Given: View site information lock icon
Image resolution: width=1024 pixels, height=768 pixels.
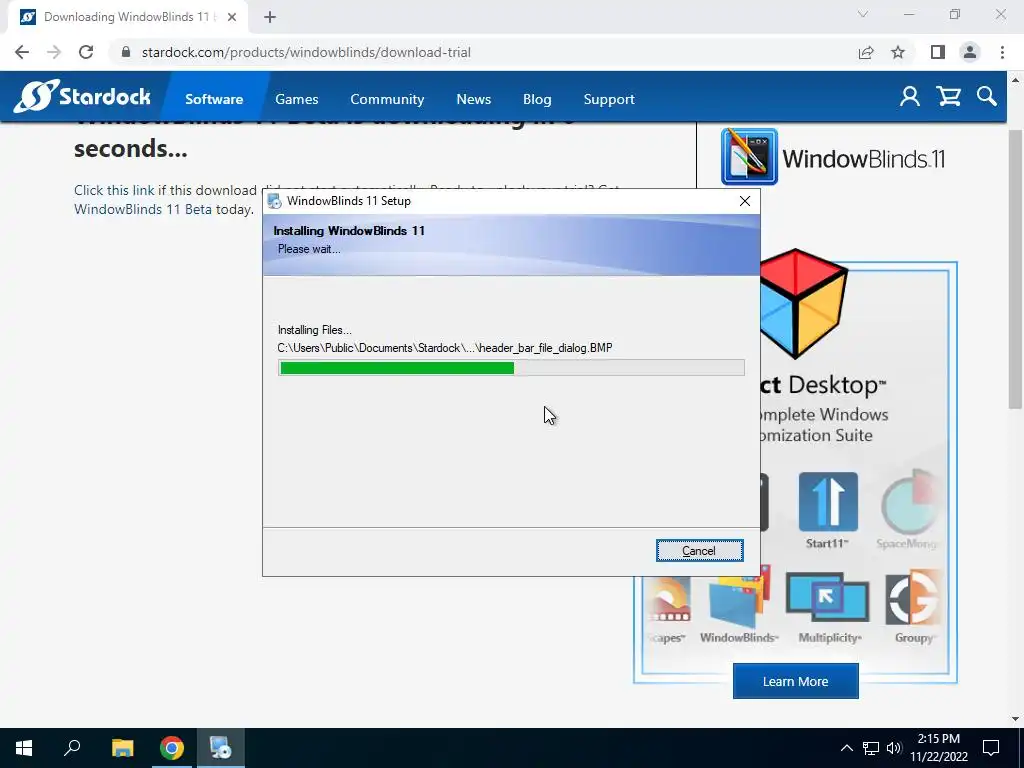Looking at the screenshot, I should (x=126, y=52).
